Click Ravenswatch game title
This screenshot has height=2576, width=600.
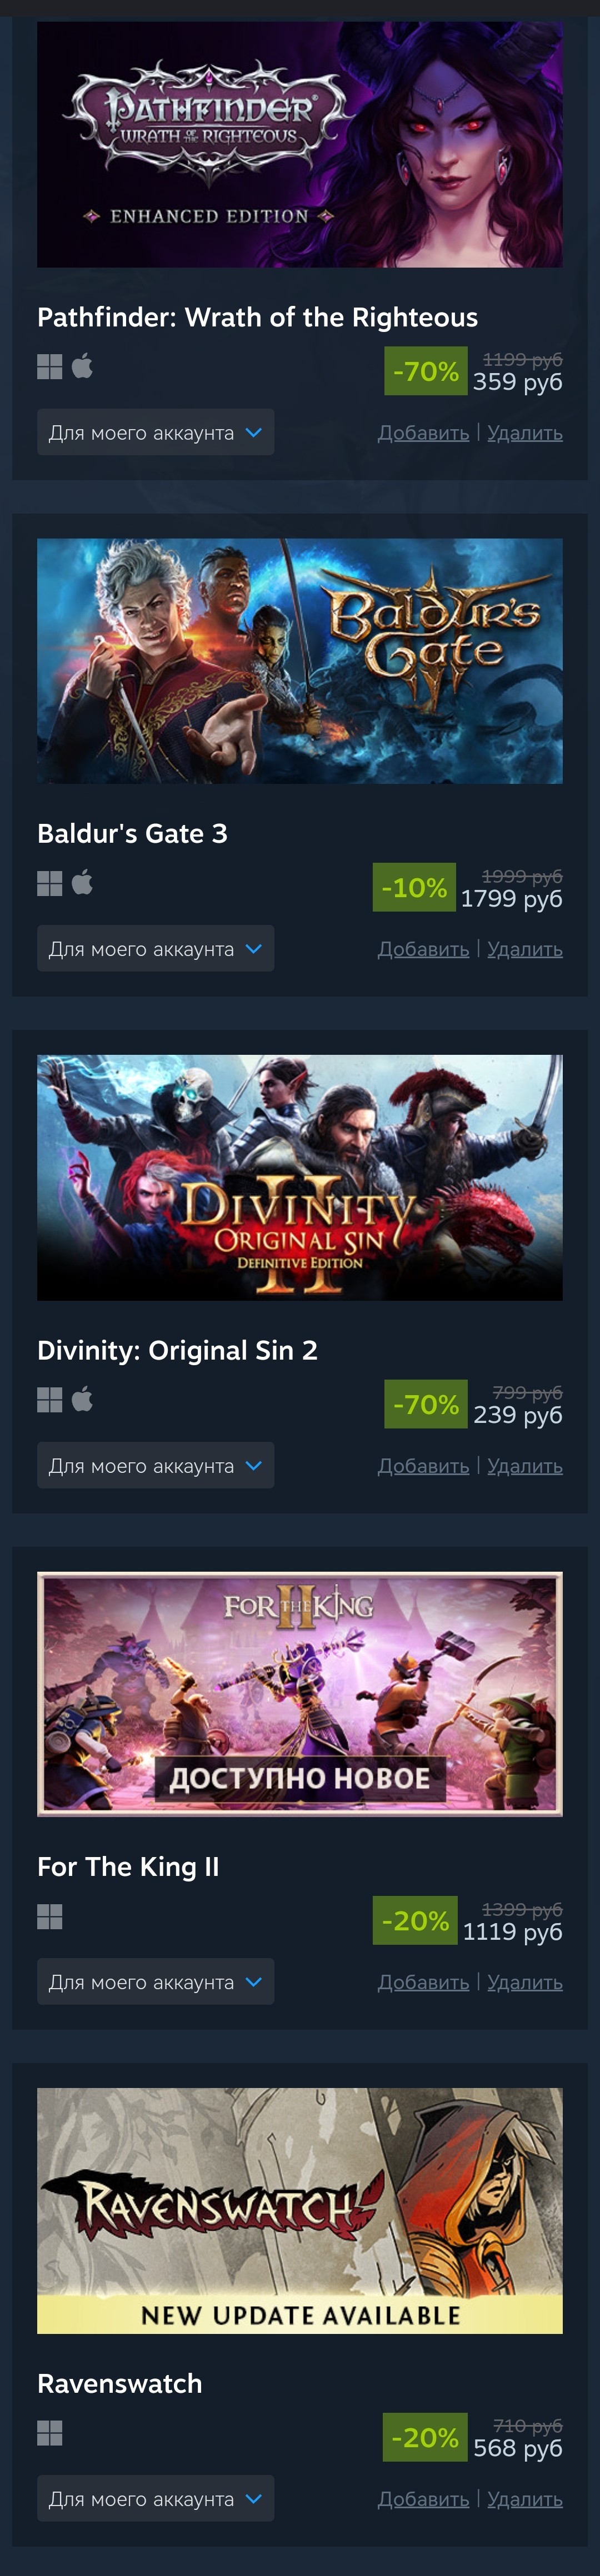point(120,2383)
